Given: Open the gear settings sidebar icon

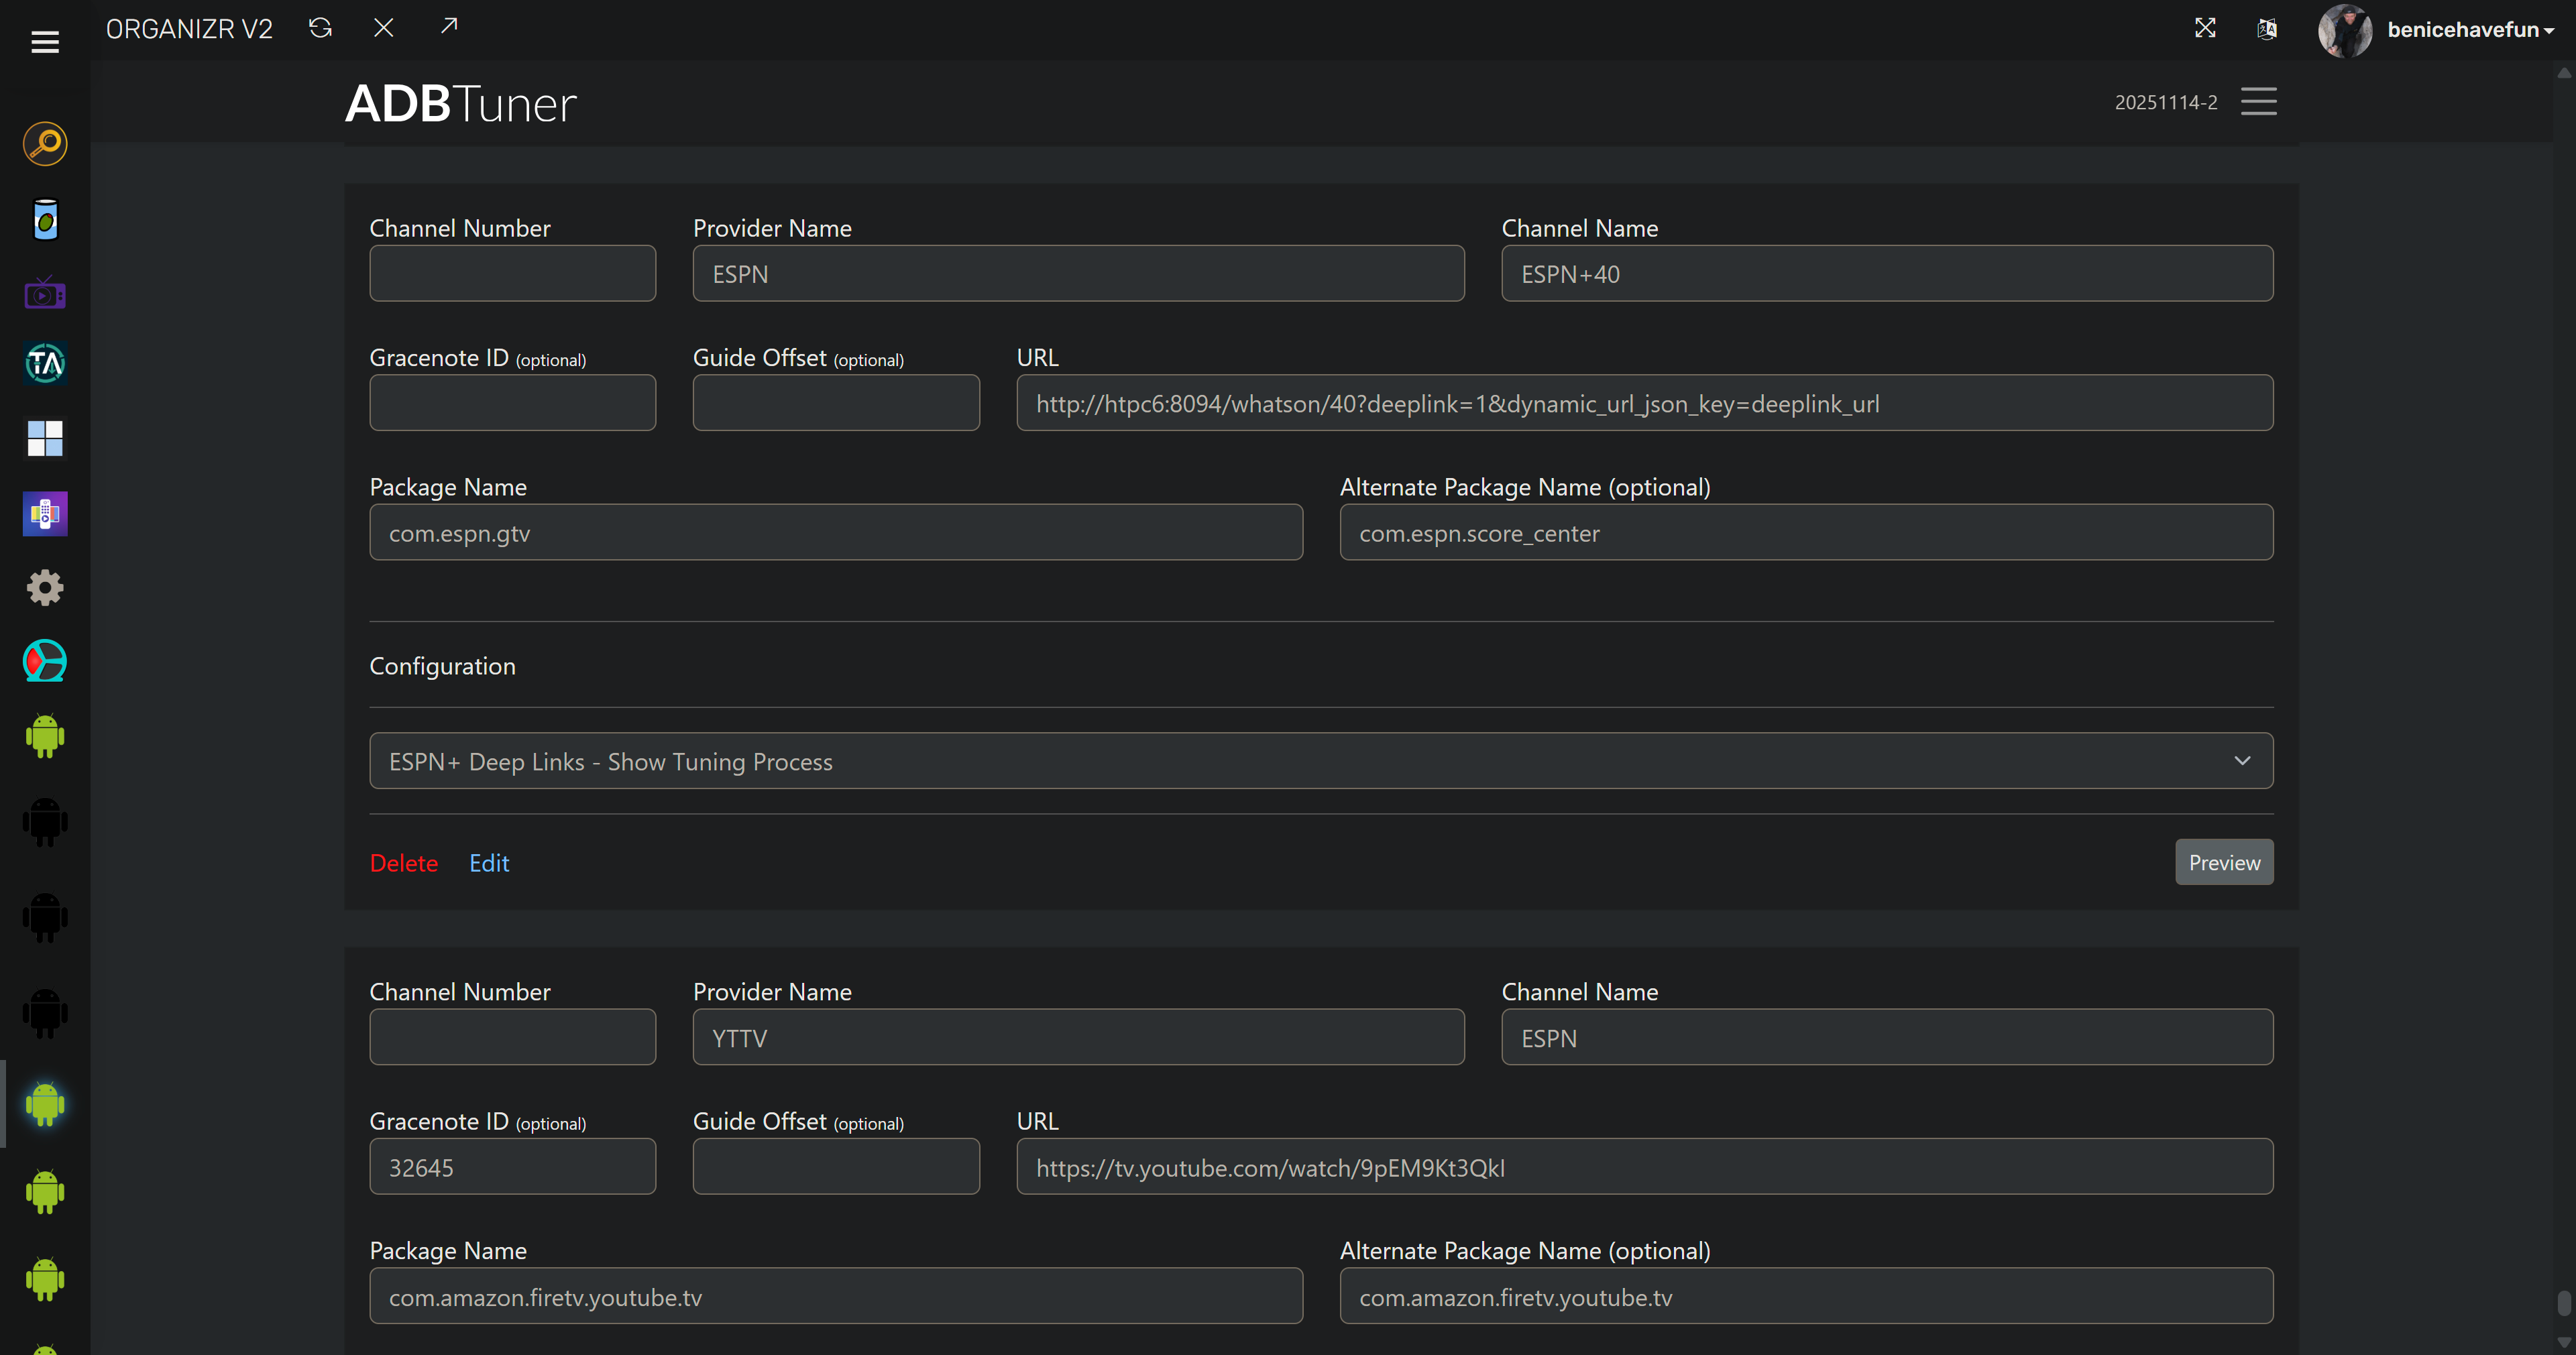Looking at the screenshot, I should coord(45,587).
